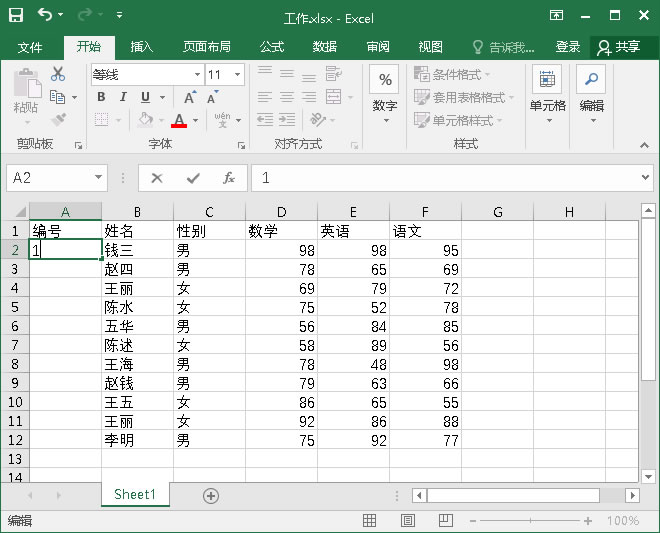Image resolution: width=660 pixels, height=533 pixels.
Task: Click the Format Painter brush icon
Action: click(x=59, y=120)
